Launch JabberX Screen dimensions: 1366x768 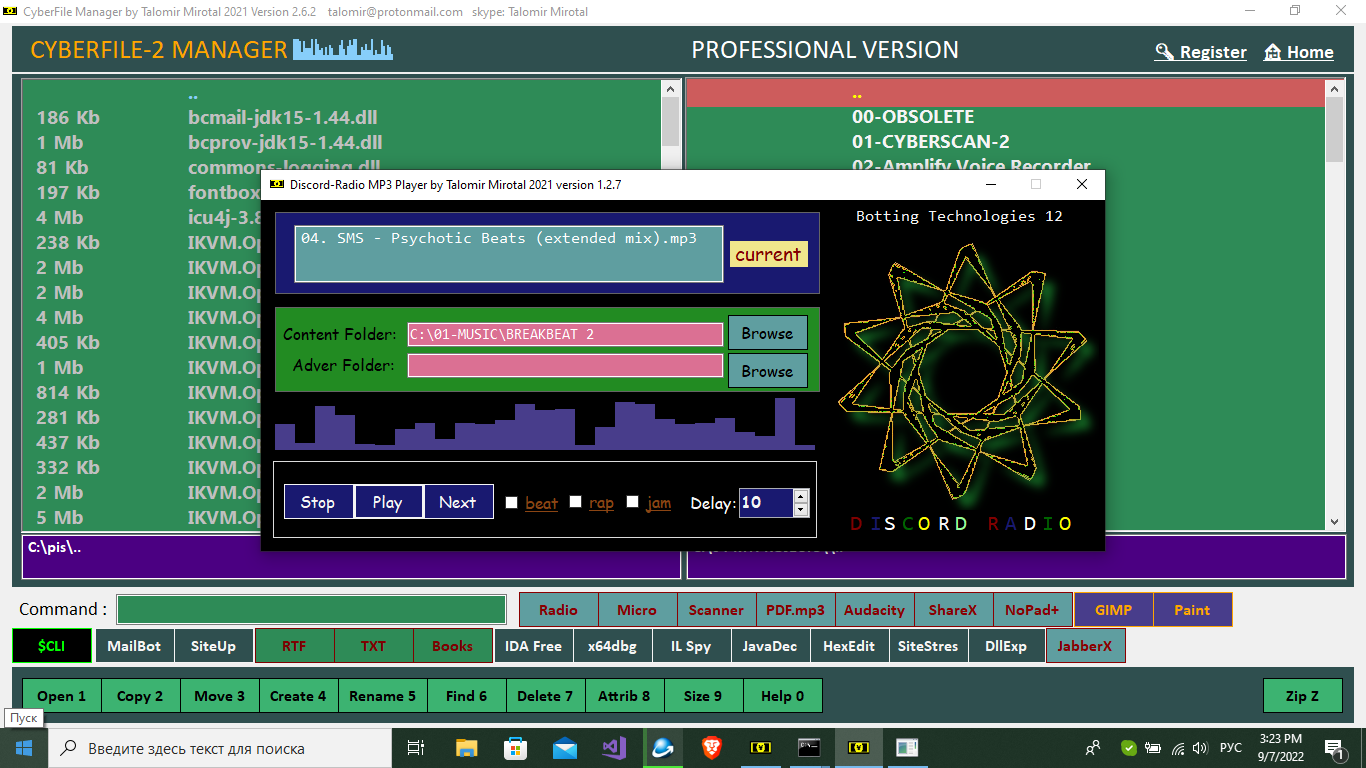click(x=1086, y=646)
